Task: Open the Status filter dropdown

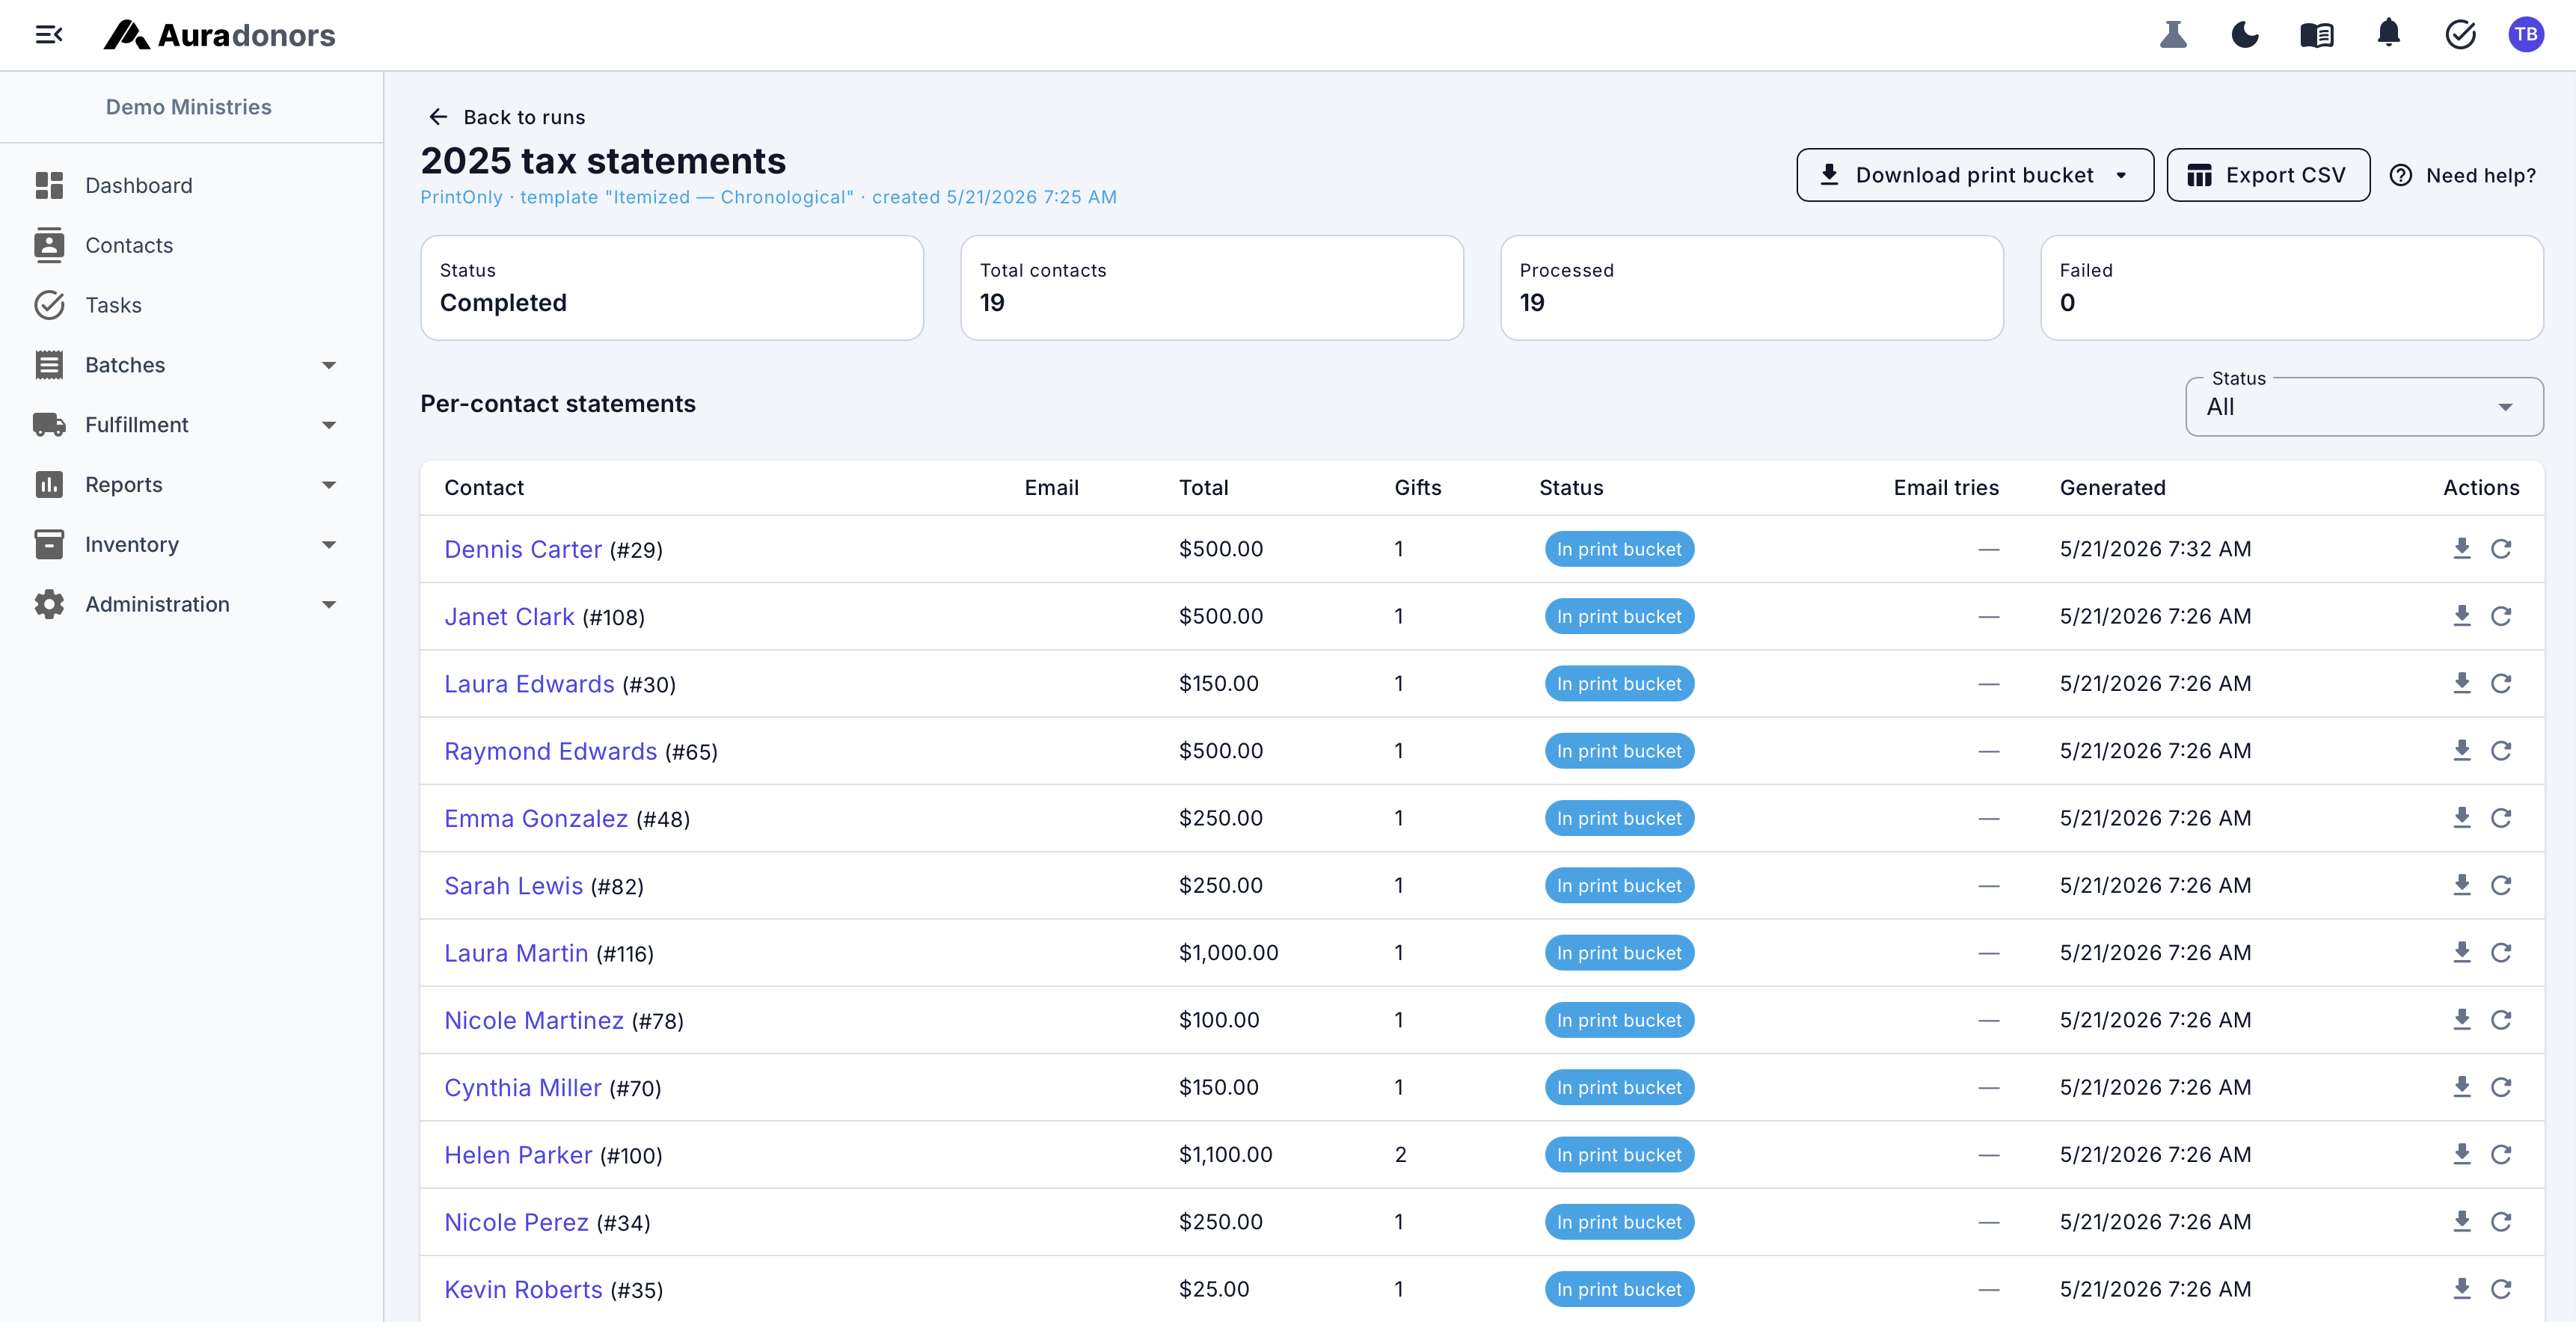Action: pos(2364,407)
